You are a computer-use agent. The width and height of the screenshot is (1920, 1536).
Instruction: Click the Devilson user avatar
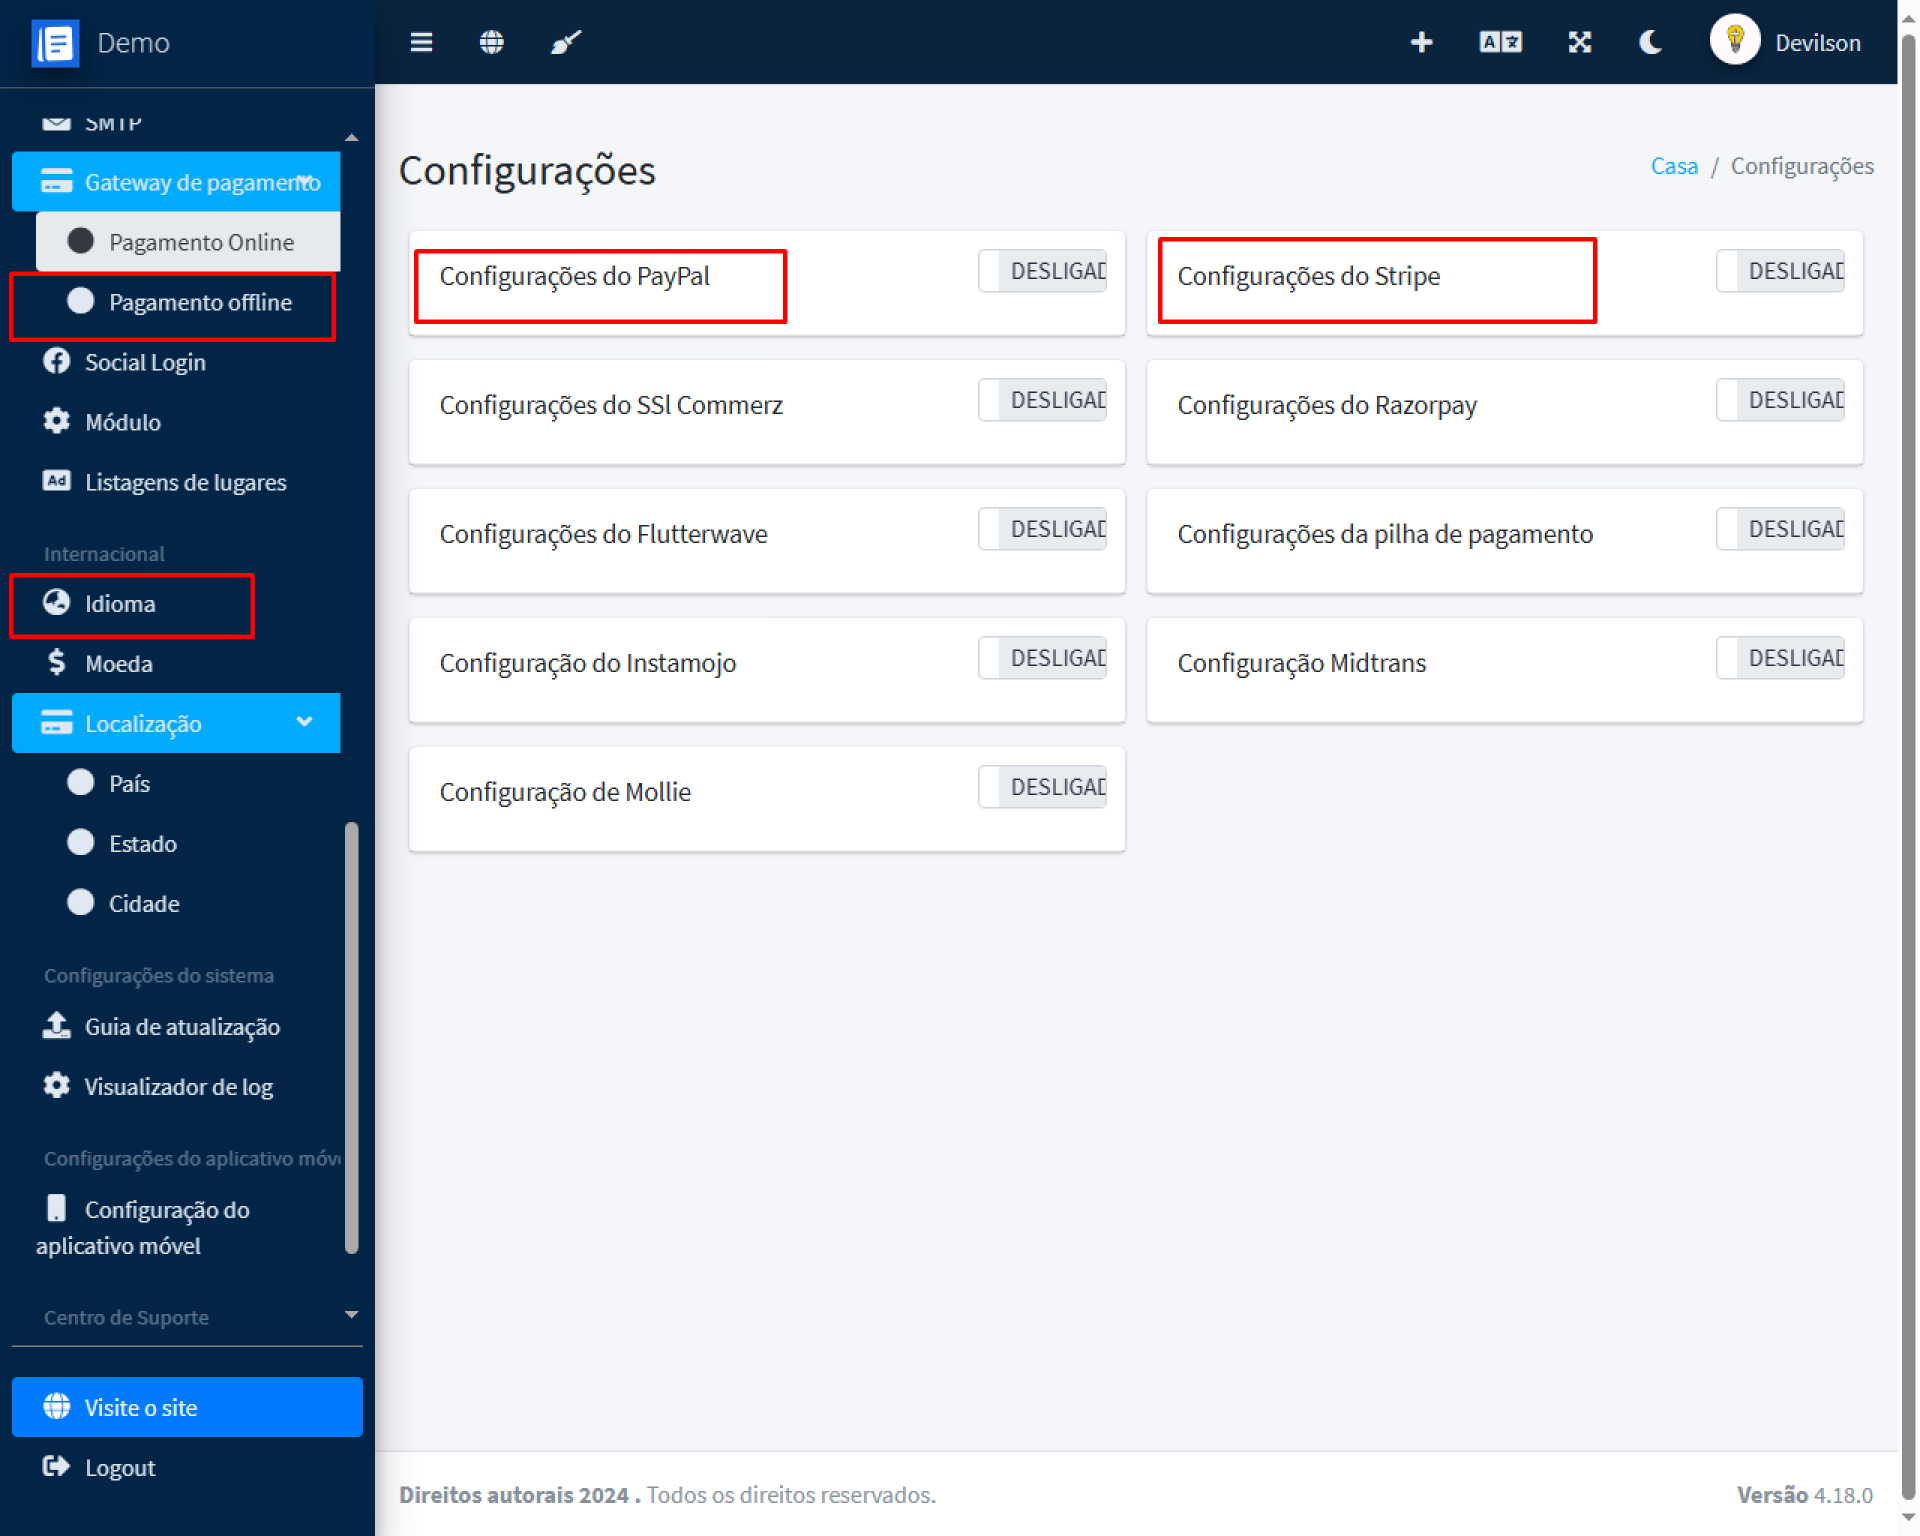click(x=1734, y=41)
